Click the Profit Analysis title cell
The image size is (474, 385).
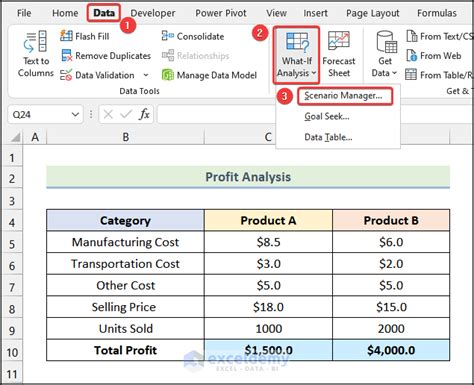(x=248, y=177)
